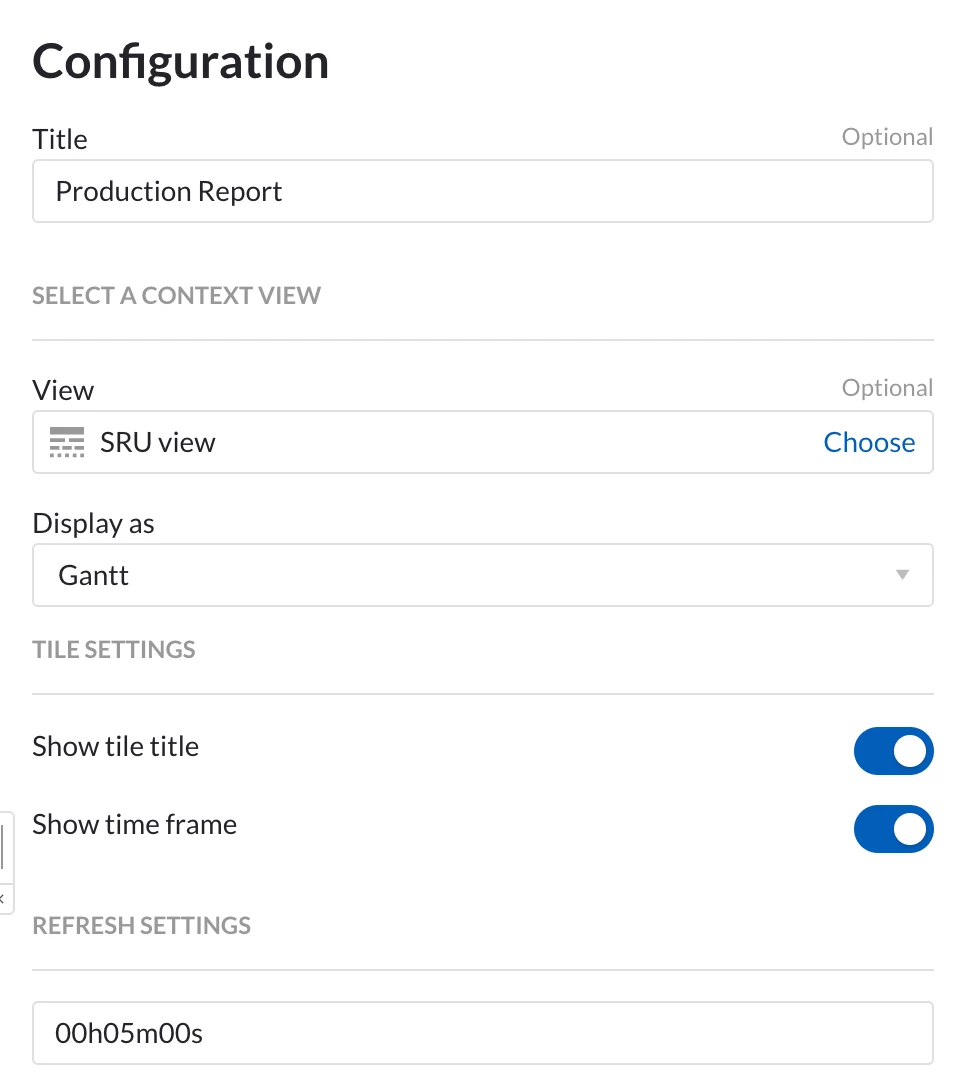Disable the Show time frame switch
964x1084 pixels.
pyautogui.click(x=893, y=829)
